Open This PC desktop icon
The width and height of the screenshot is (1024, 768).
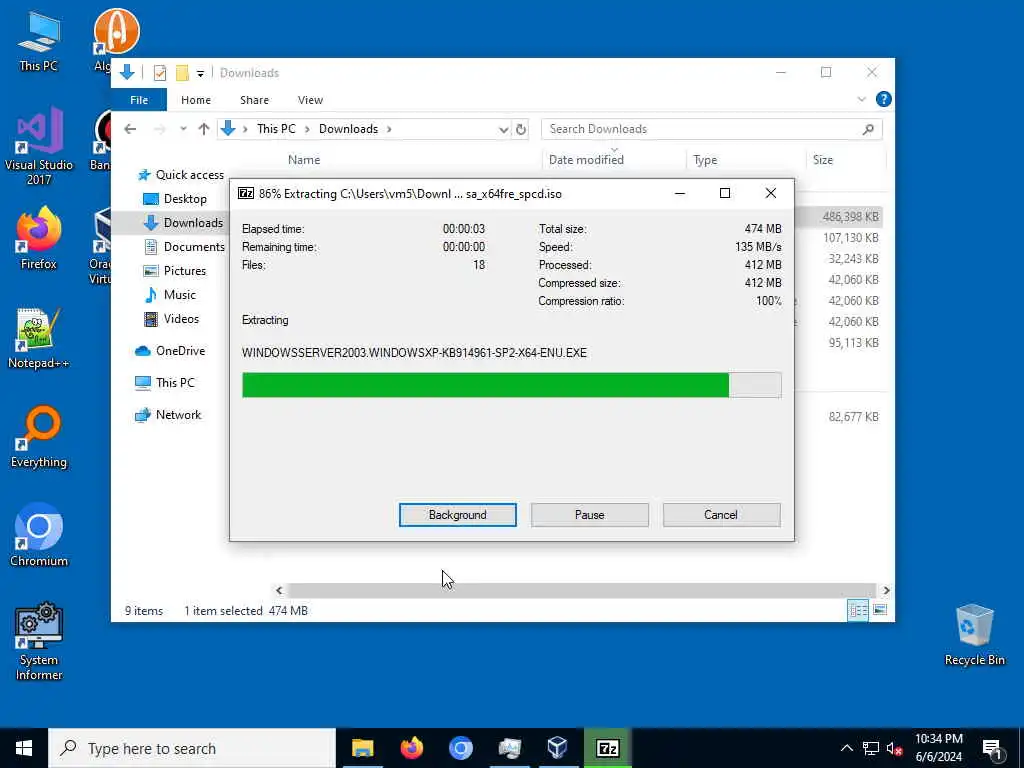point(39,41)
